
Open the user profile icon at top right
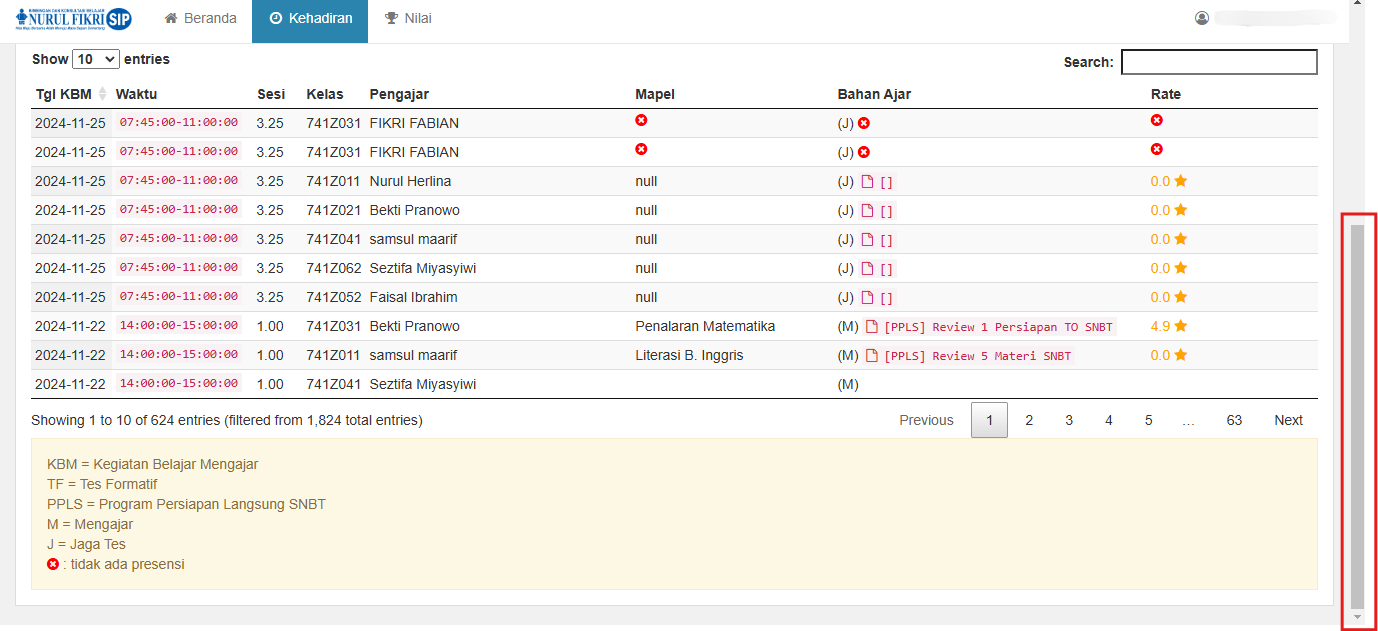pyautogui.click(x=1202, y=18)
